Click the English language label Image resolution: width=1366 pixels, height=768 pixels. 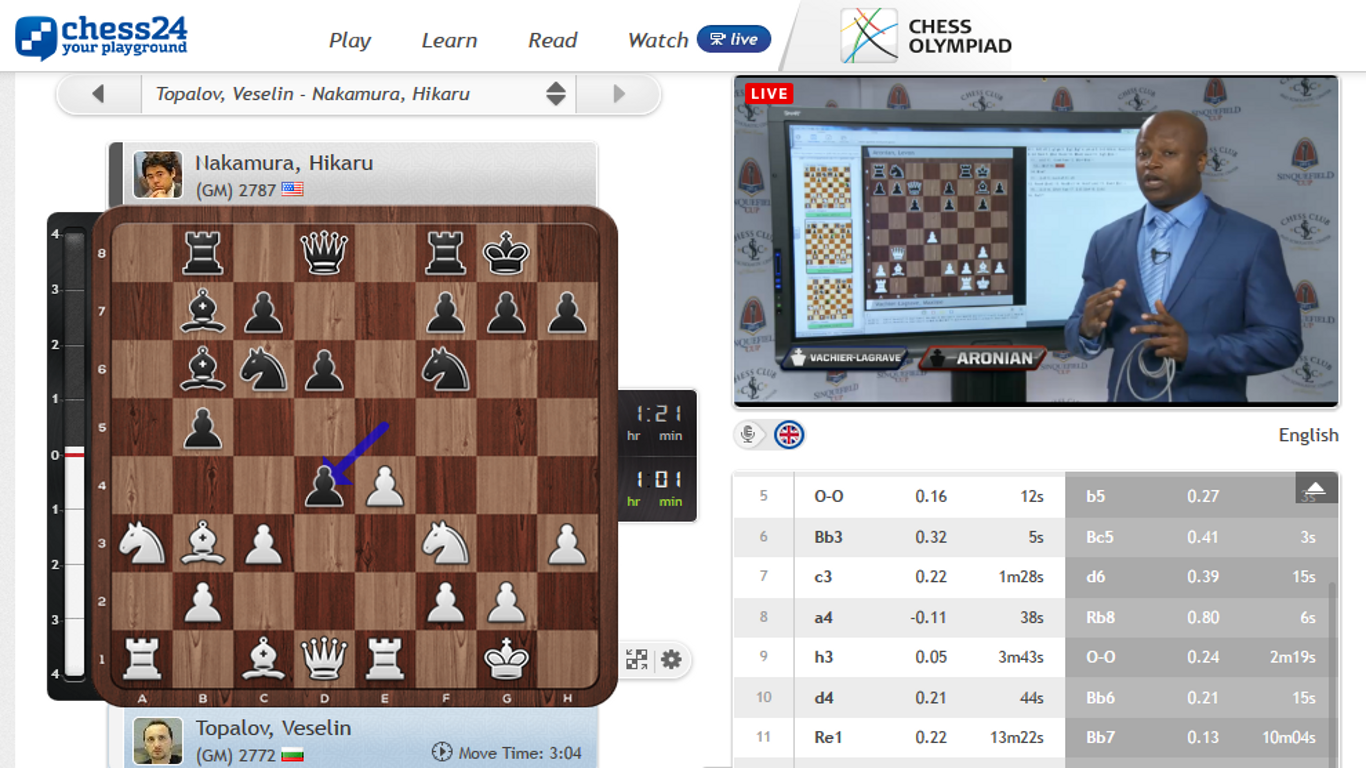[1308, 435]
